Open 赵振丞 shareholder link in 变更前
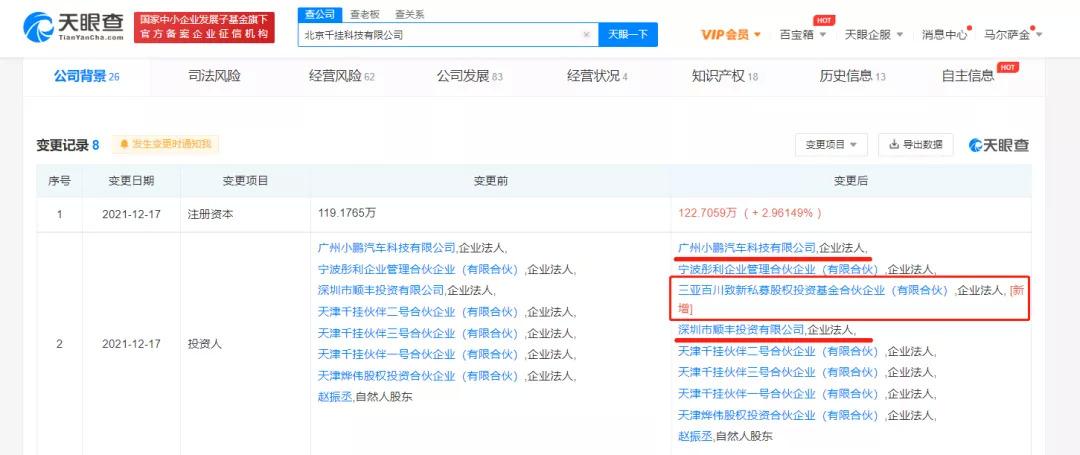Image resolution: width=1080 pixels, height=455 pixels. 335,397
